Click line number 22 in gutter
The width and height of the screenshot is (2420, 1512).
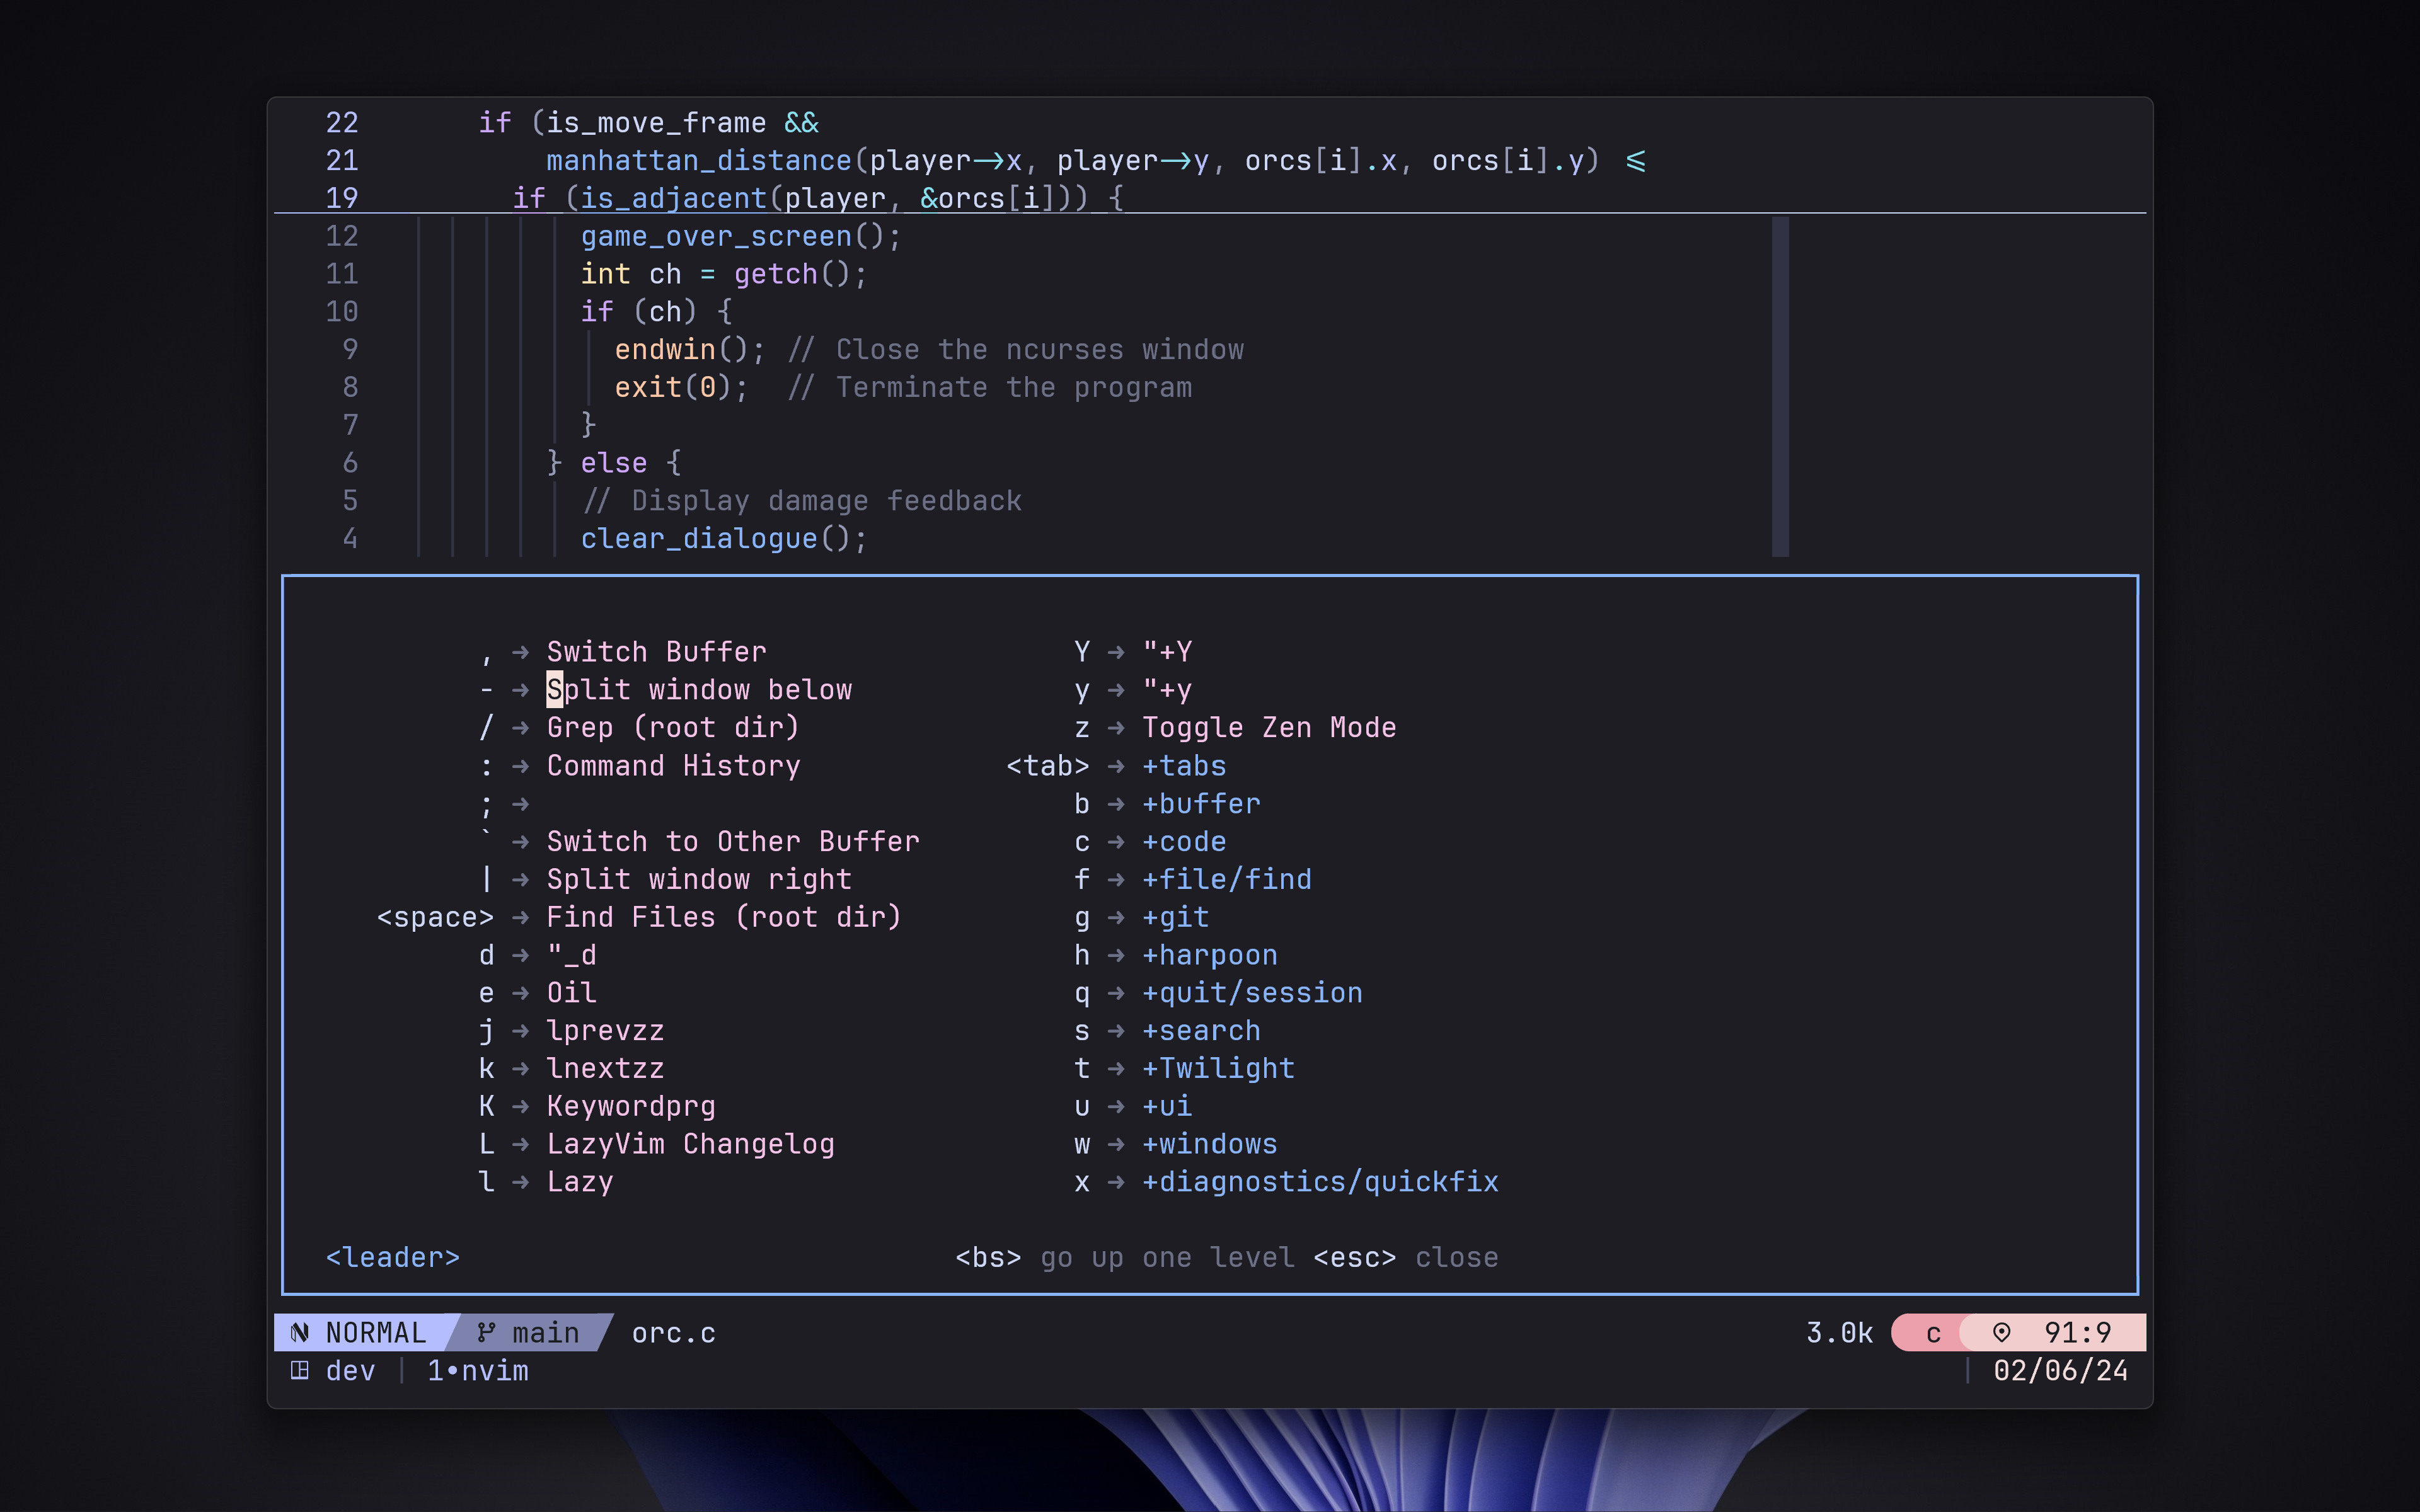[342, 123]
